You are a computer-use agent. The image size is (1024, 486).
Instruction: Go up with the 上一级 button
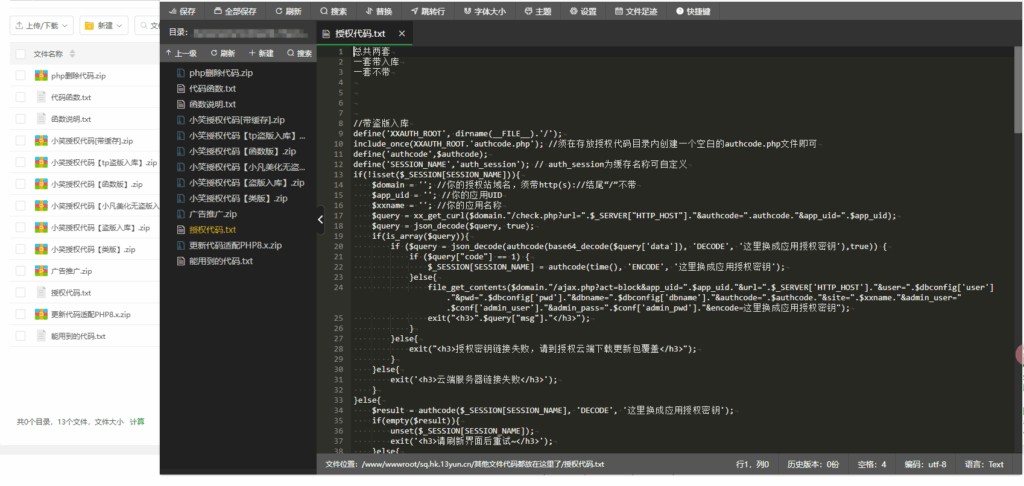point(181,54)
